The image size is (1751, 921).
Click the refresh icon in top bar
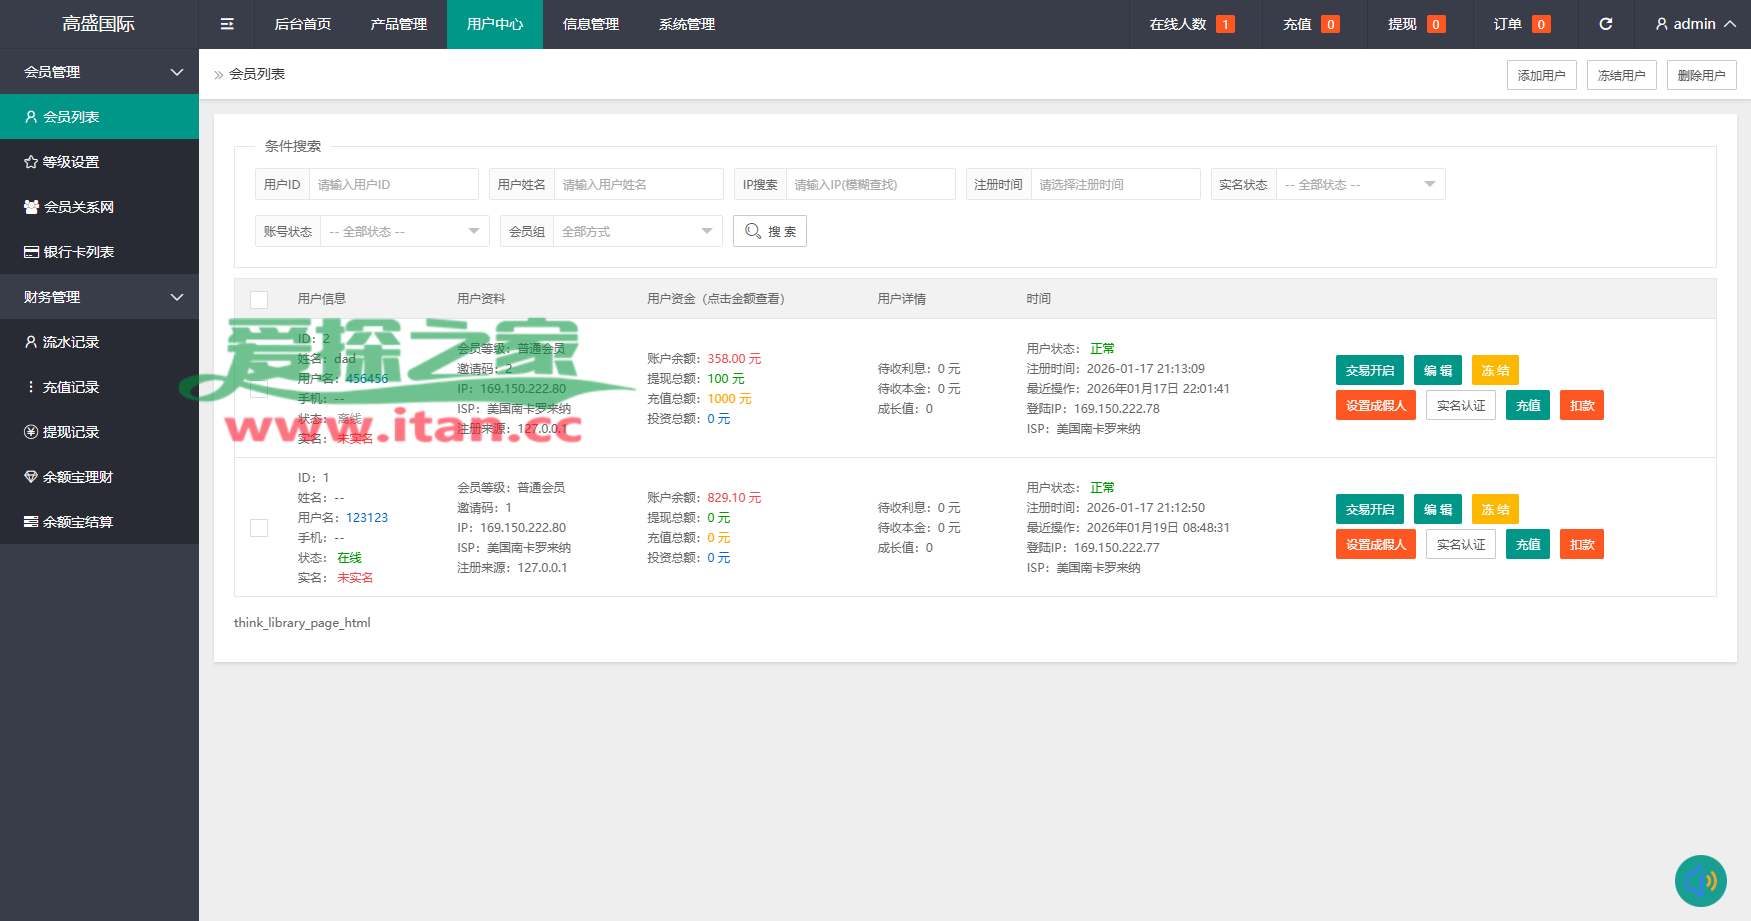(1606, 24)
